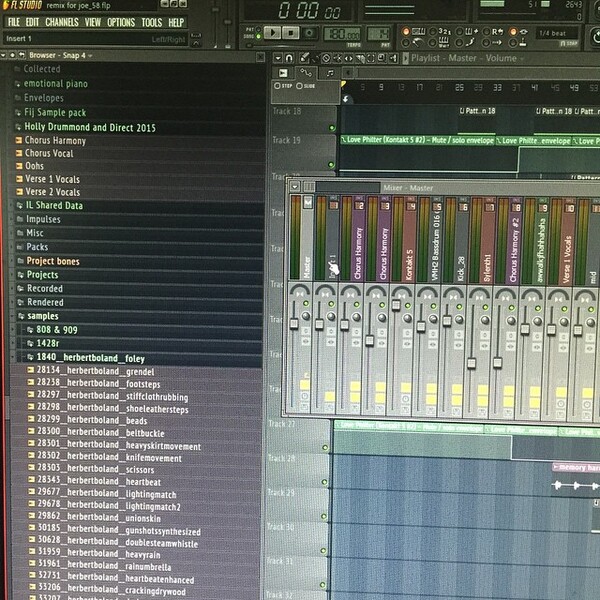Arm the Record button in transport panel
This screenshot has width=600, height=600.
pos(309,33)
